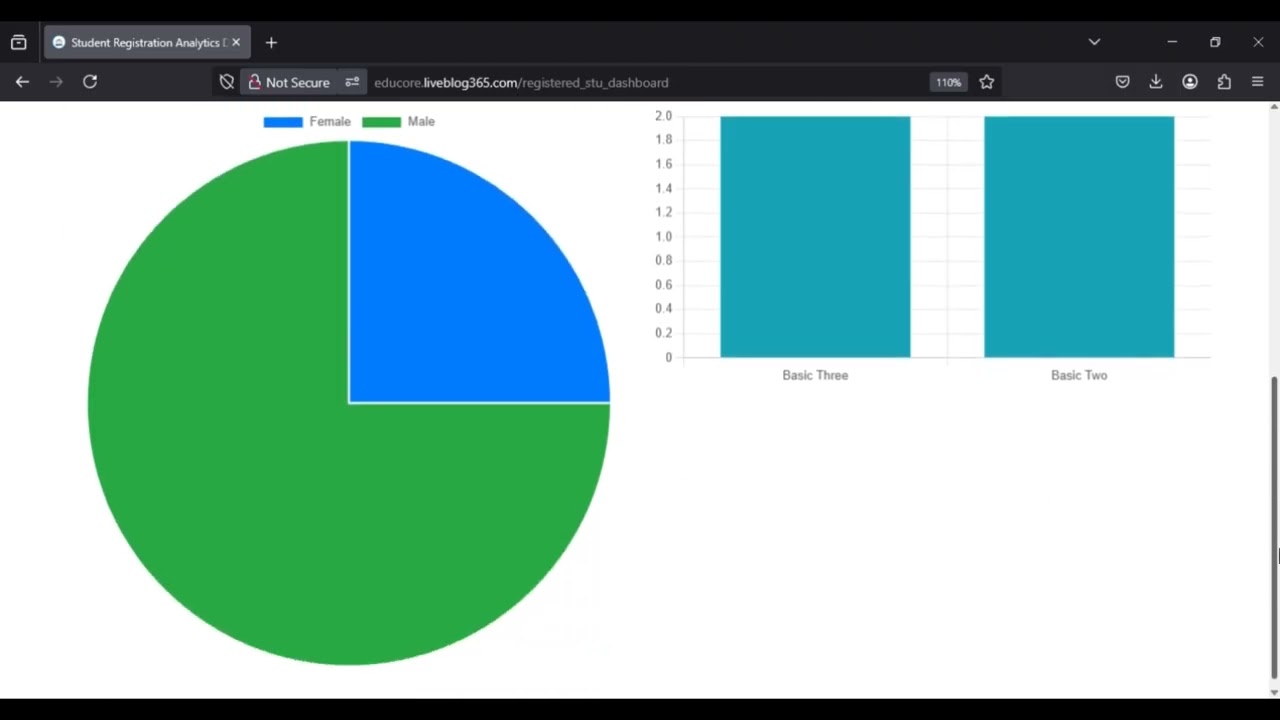The image size is (1280, 720).
Task: Expand the list all tabs chevron
Action: pyautogui.click(x=1094, y=42)
